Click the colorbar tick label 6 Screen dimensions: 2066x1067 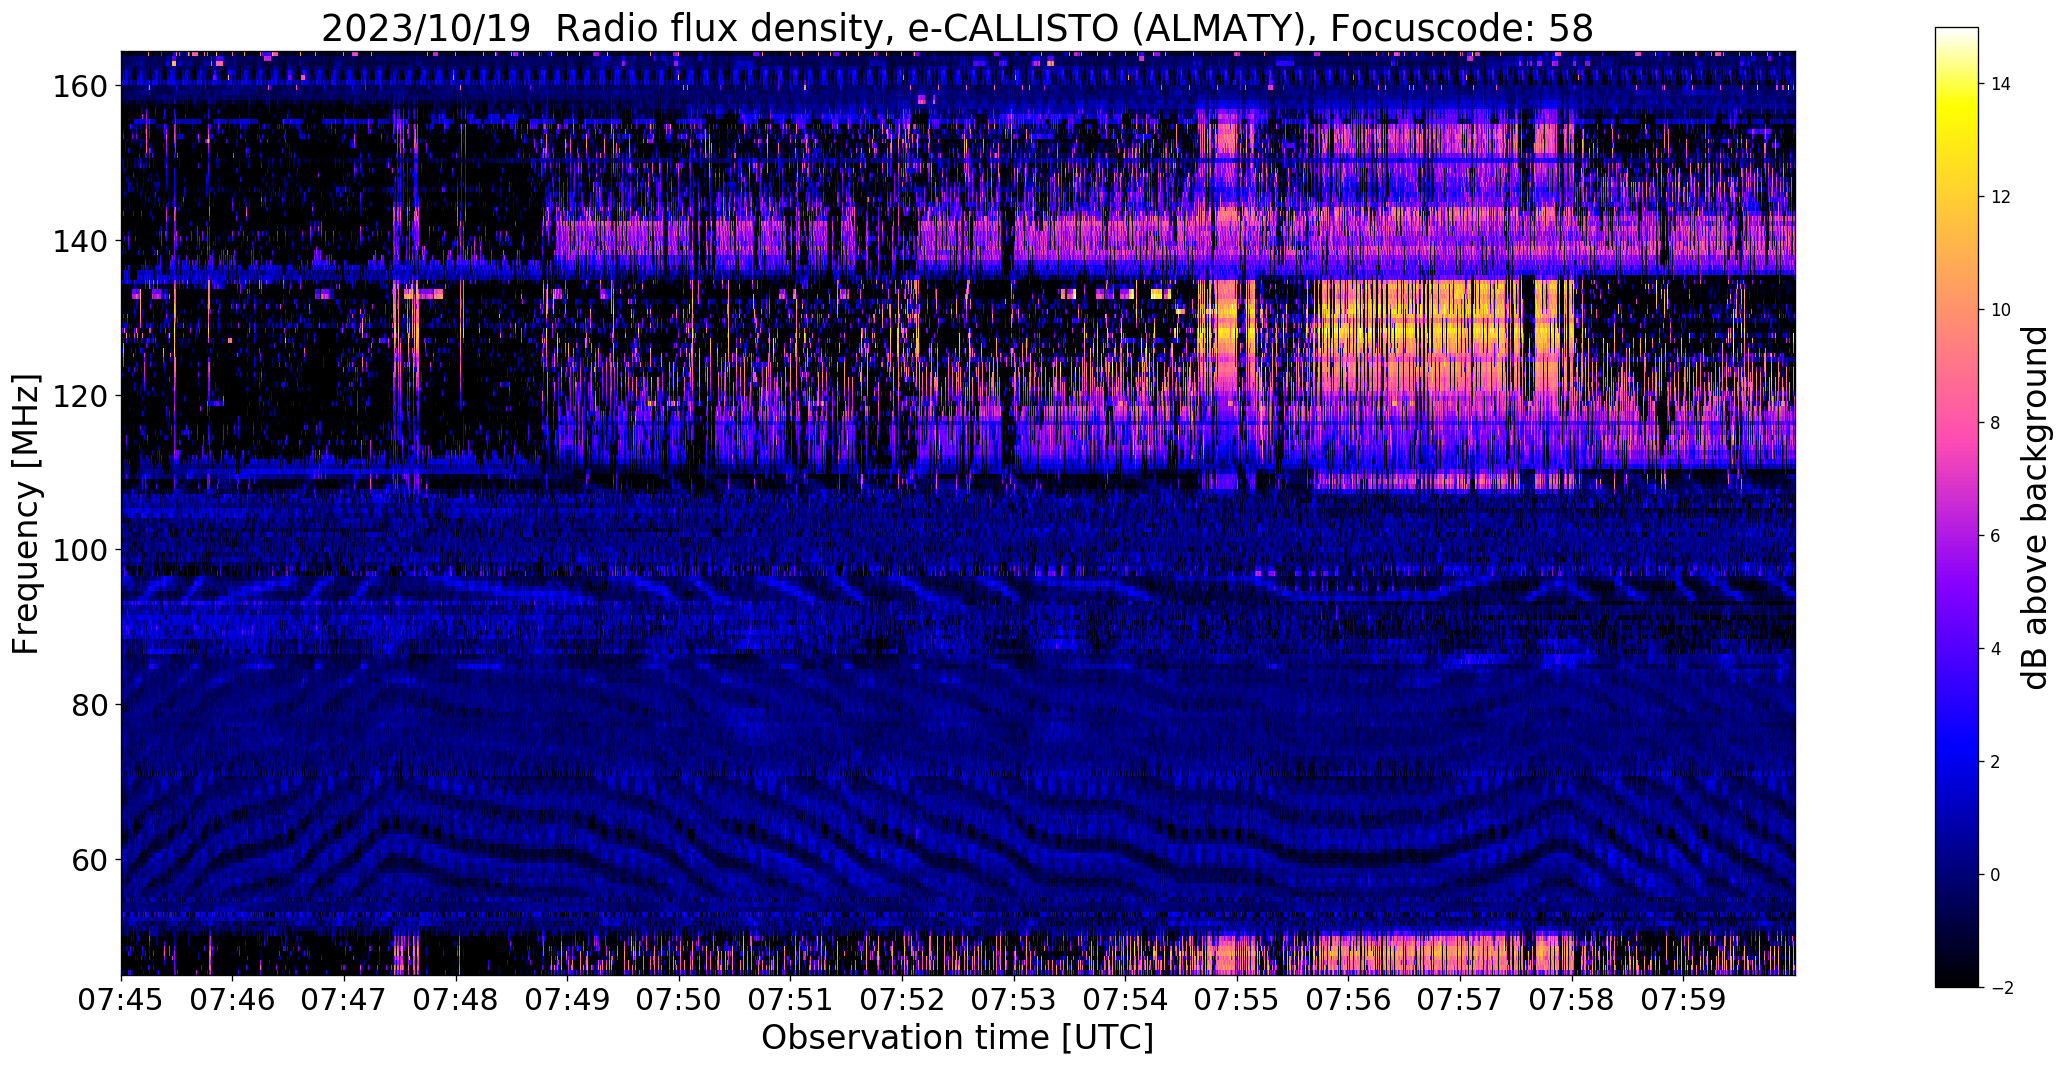click(x=1995, y=536)
